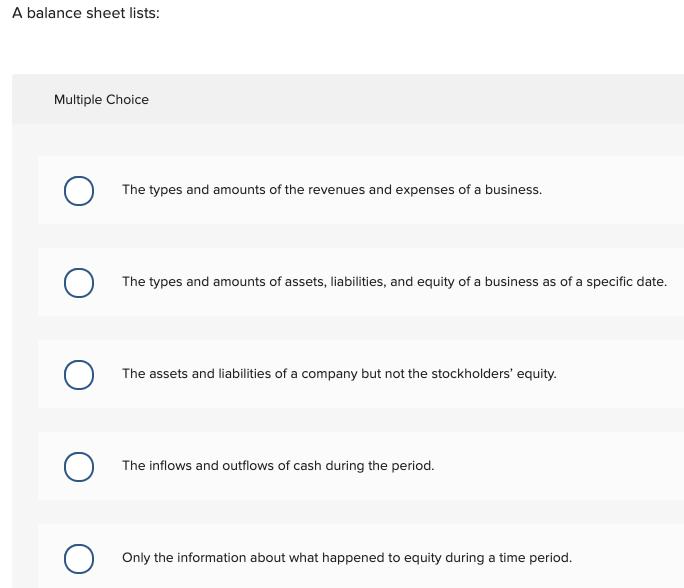Click the answer text mentioning 'as of a specific date'
This screenshot has width=684, height=588.
pyautogui.click(x=394, y=282)
